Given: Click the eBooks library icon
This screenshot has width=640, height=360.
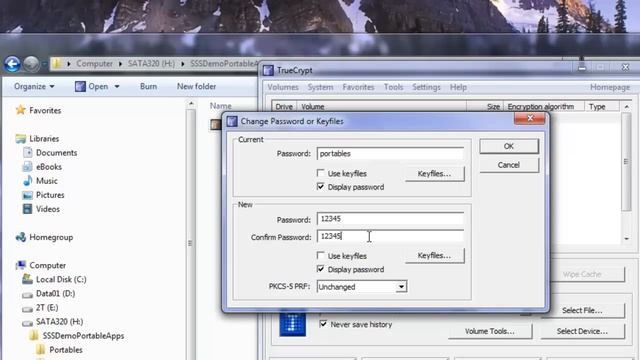Looking at the screenshot, I should (x=27, y=167).
